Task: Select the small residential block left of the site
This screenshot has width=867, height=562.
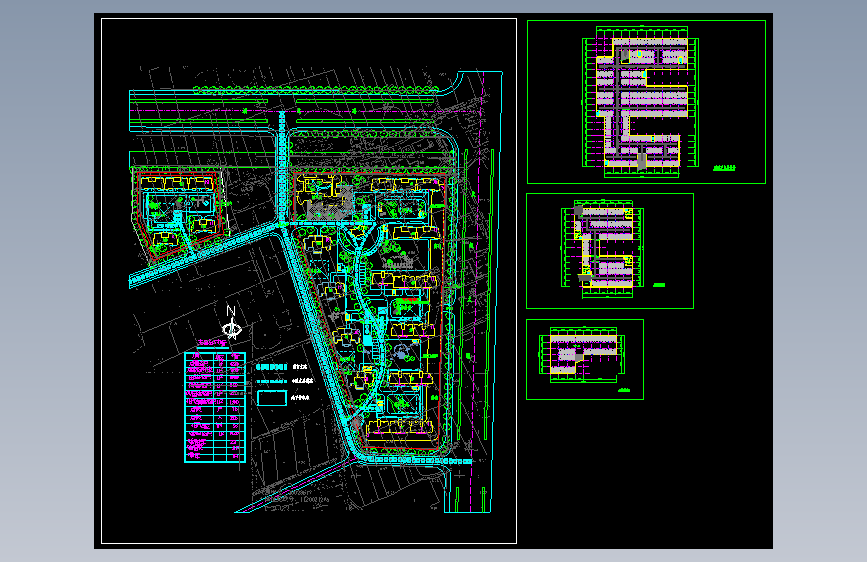Action: point(180,213)
